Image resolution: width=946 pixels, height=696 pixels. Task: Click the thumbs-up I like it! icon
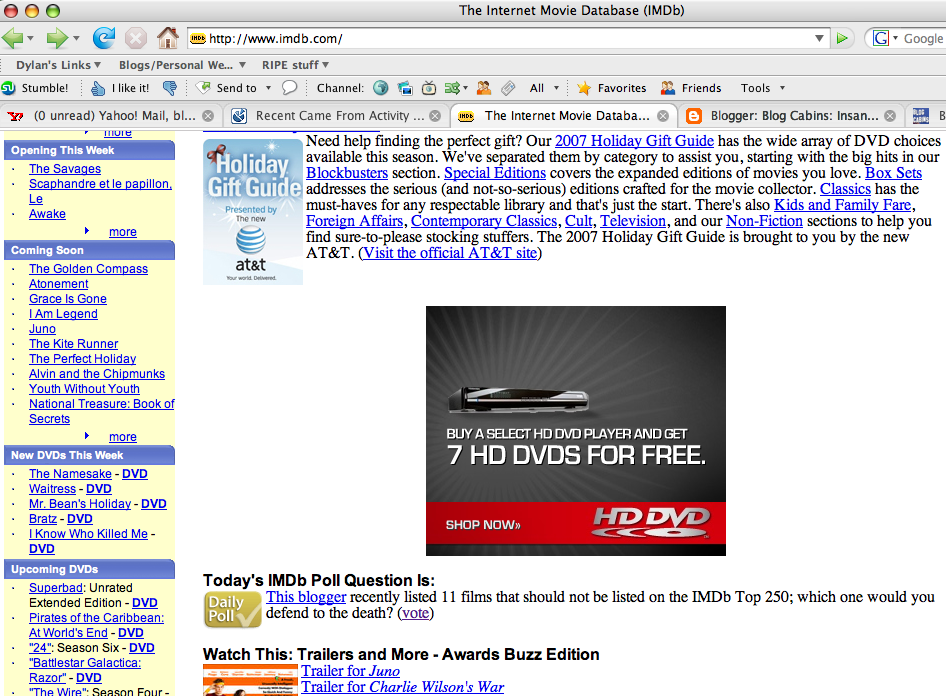(98, 88)
